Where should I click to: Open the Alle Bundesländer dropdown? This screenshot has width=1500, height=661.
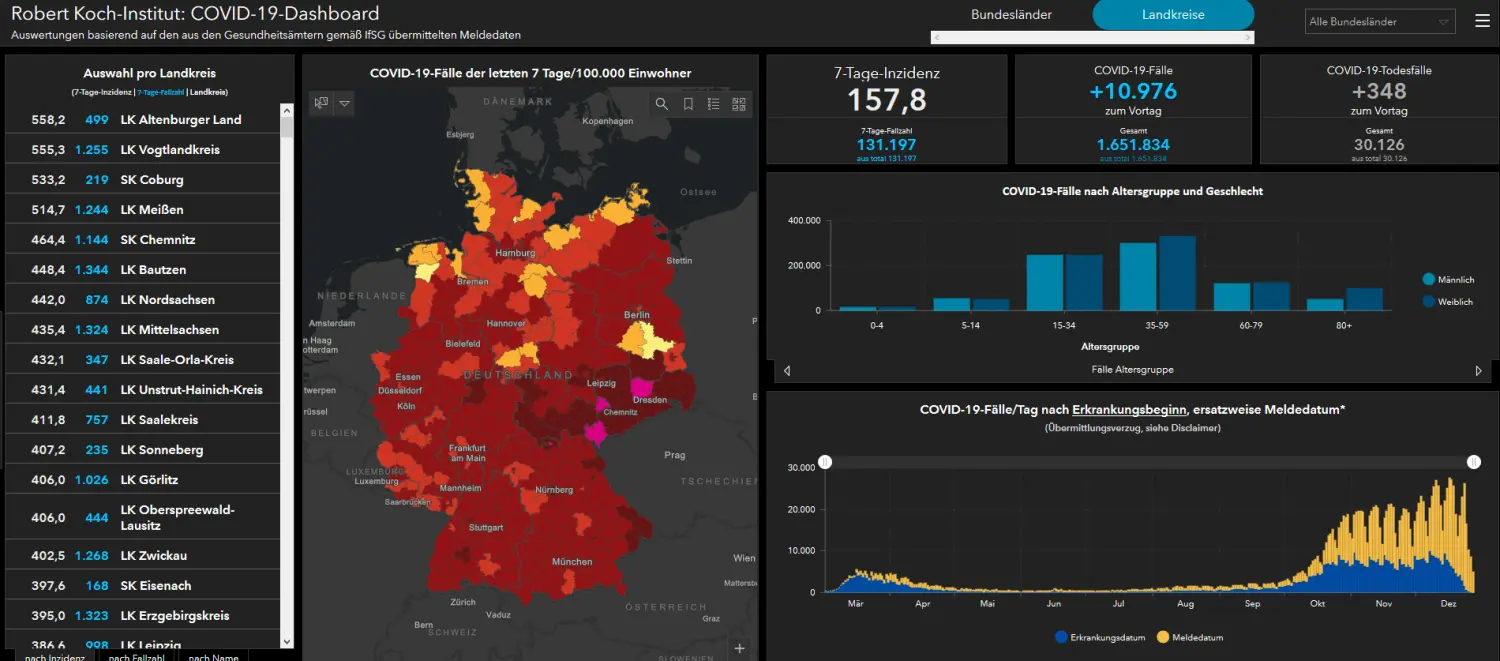pyautogui.click(x=1381, y=21)
